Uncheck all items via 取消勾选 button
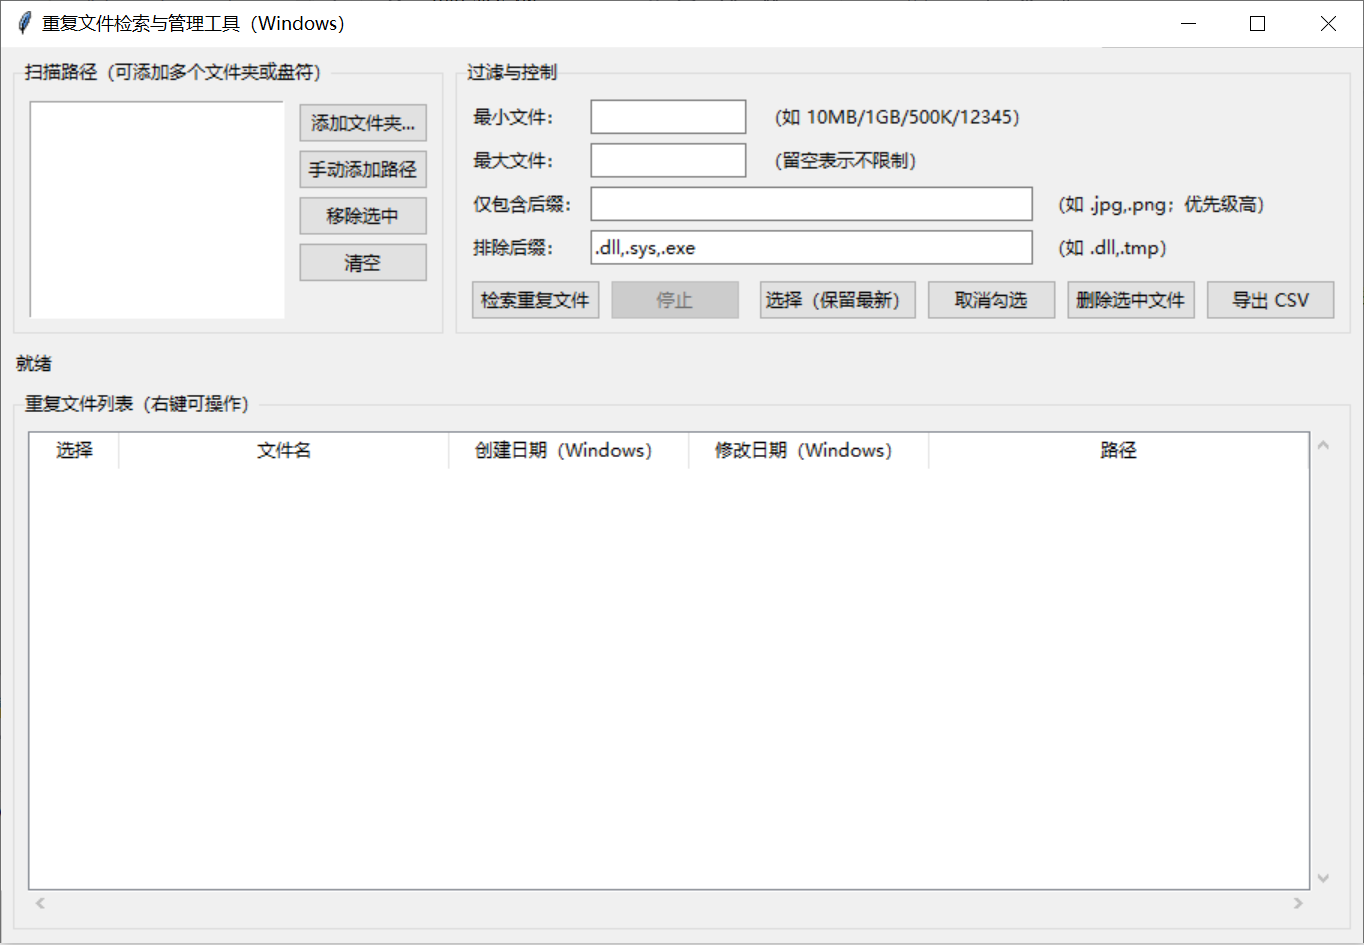The image size is (1364, 945). [991, 299]
